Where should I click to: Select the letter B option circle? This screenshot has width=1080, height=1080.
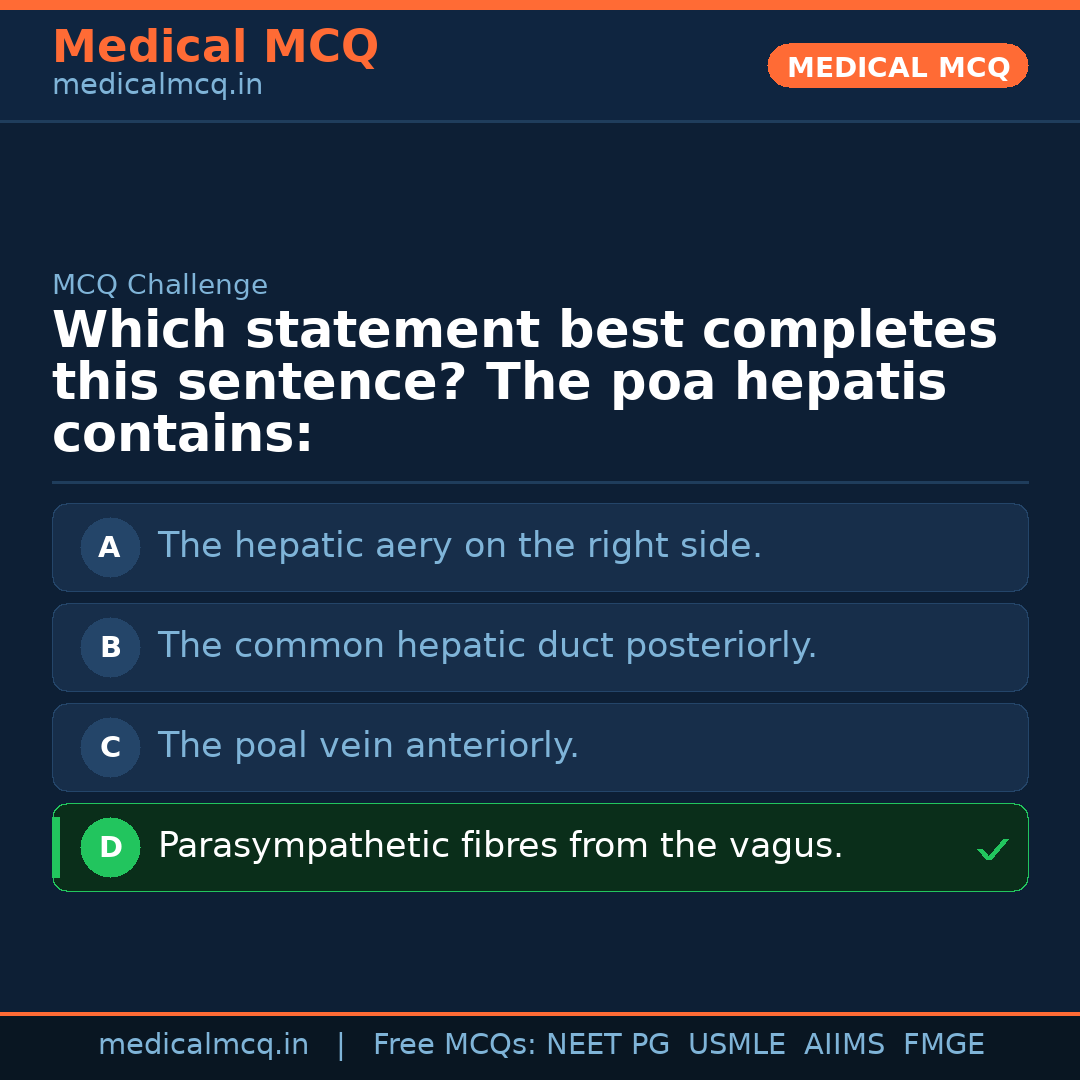(x=110, y=647)
